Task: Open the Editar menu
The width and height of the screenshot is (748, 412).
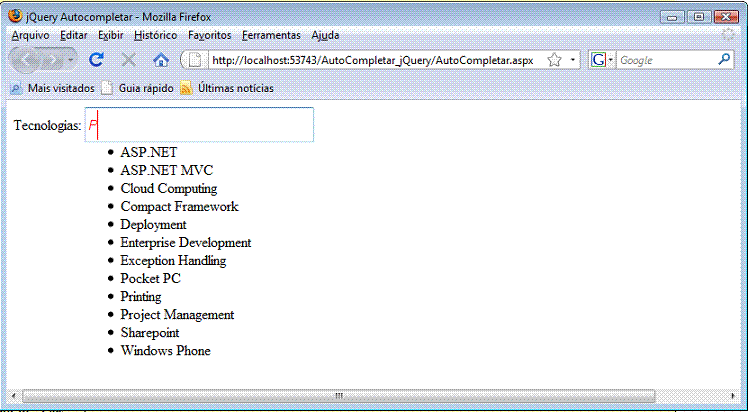Action: pyautogui.click(x=74, y=35)
